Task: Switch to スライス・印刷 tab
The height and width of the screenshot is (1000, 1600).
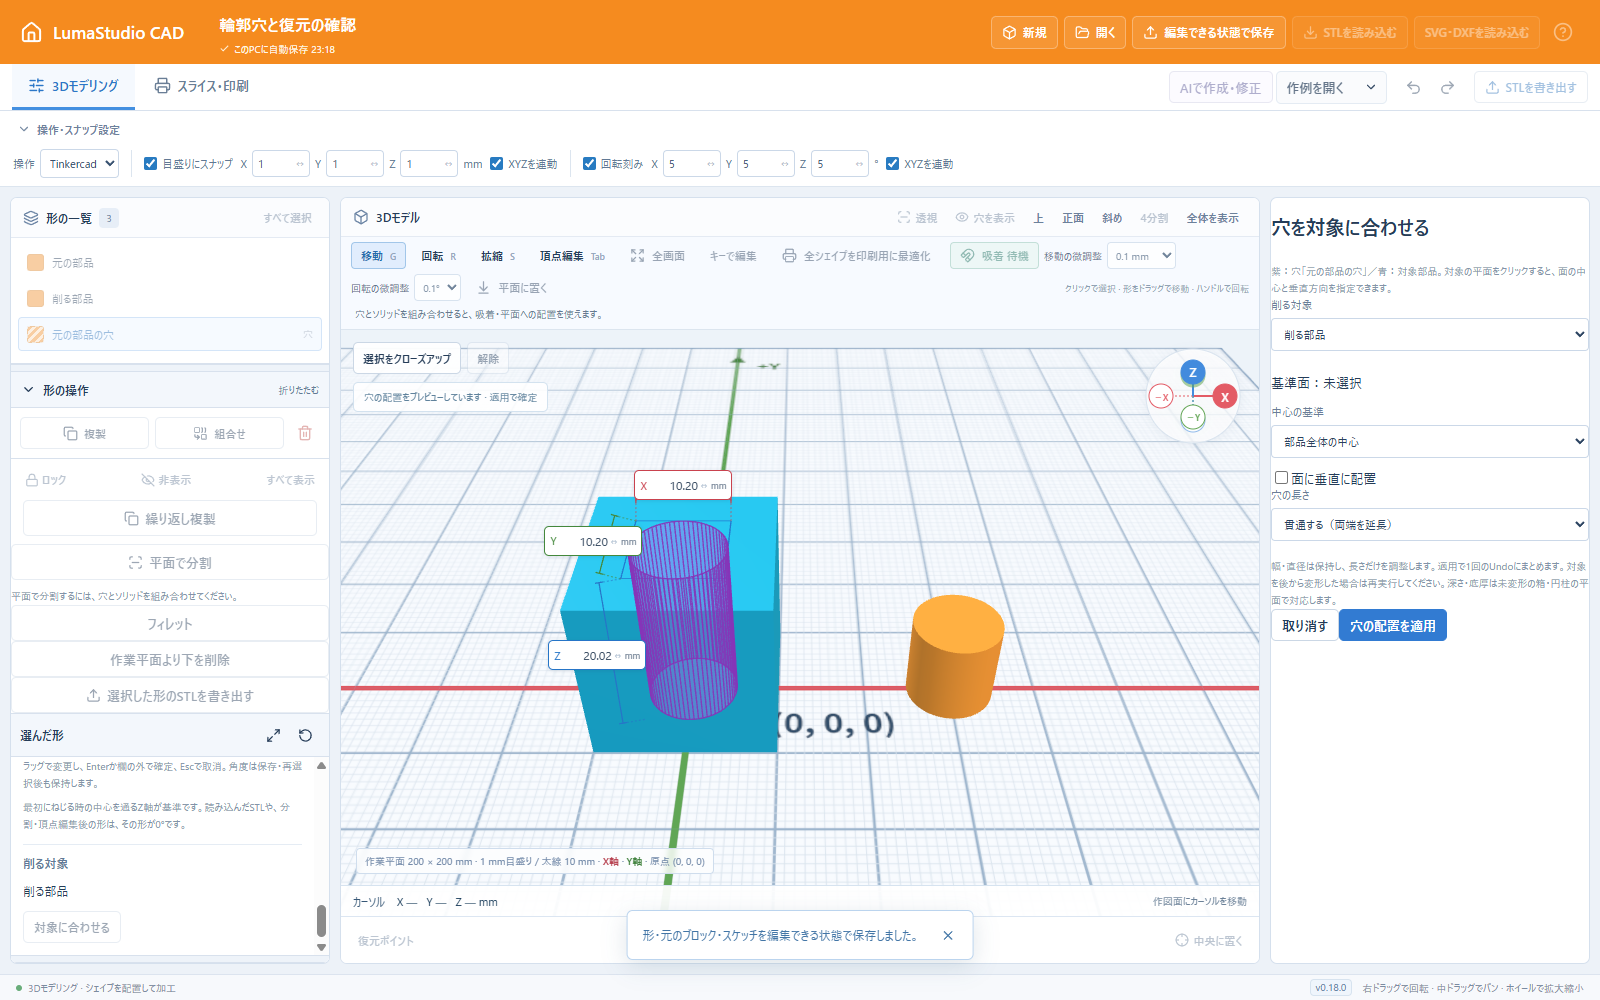Action: click(x=201, y=87)
